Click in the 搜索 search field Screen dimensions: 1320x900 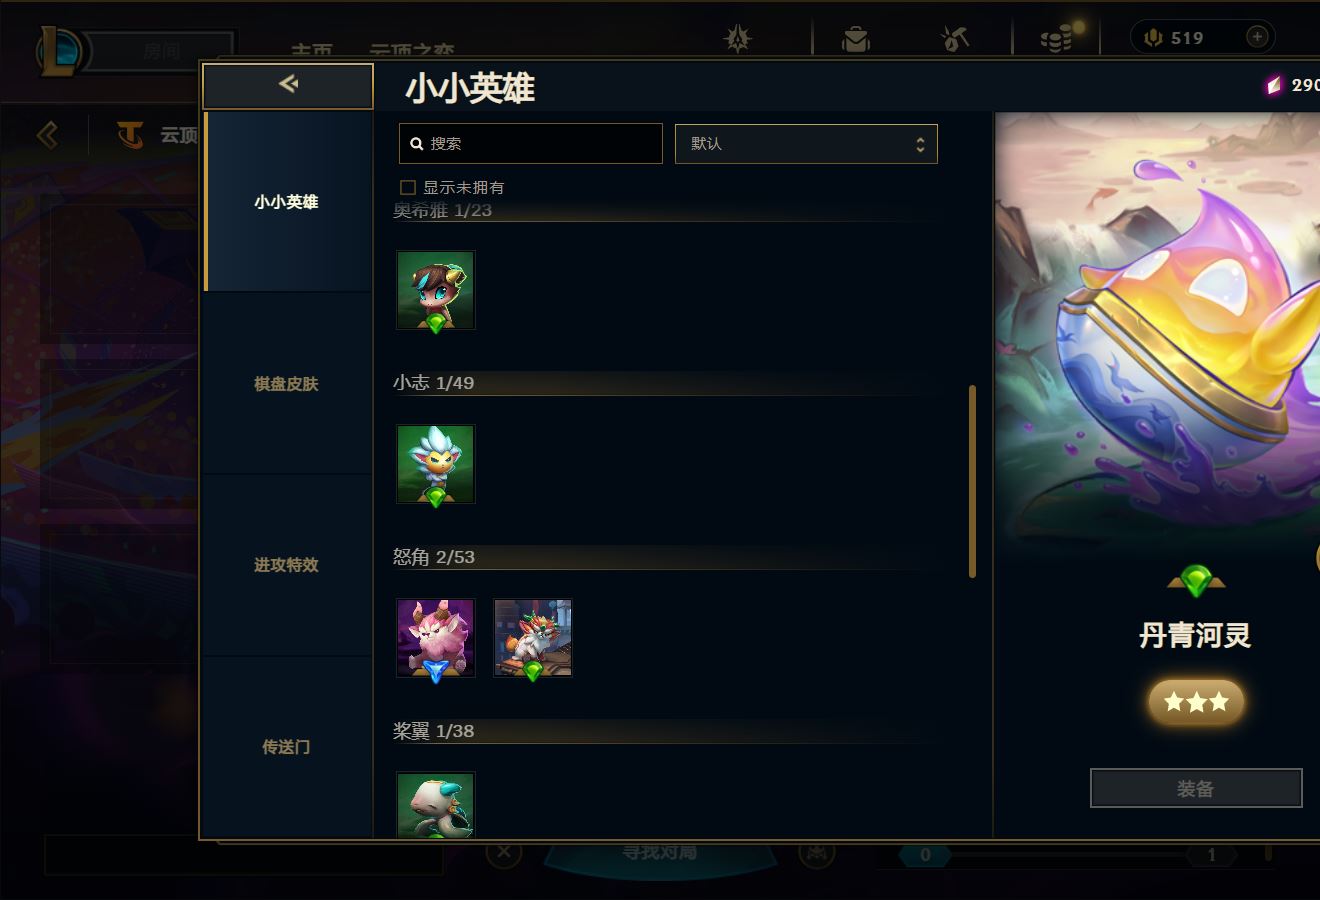[x=531, y=144]
